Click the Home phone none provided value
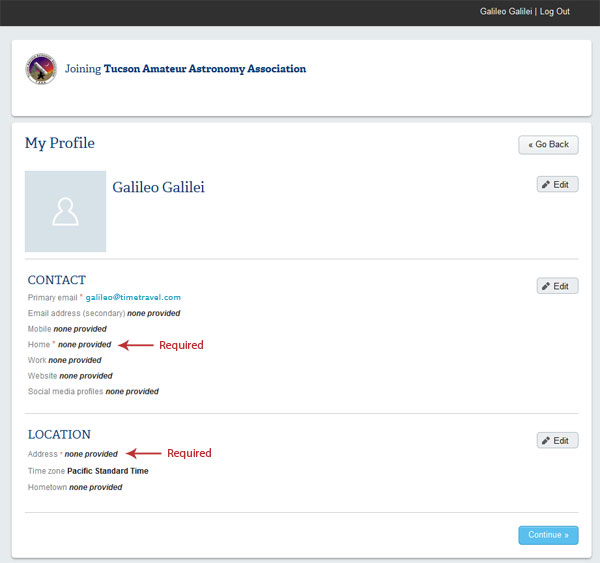 click(85, 344)
